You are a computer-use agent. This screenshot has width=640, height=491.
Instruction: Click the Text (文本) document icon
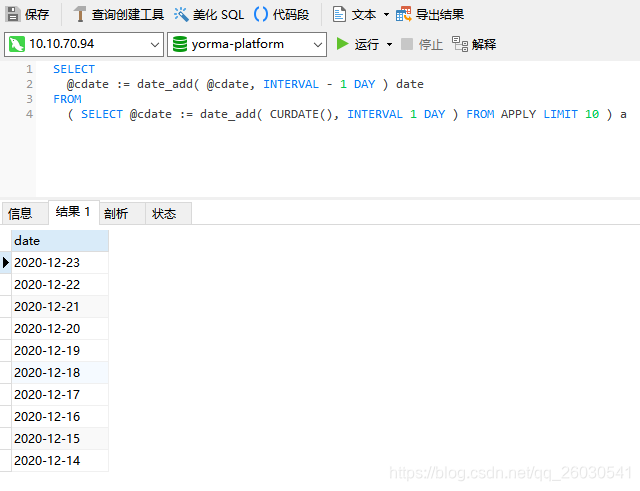click(x=339, y=14)
